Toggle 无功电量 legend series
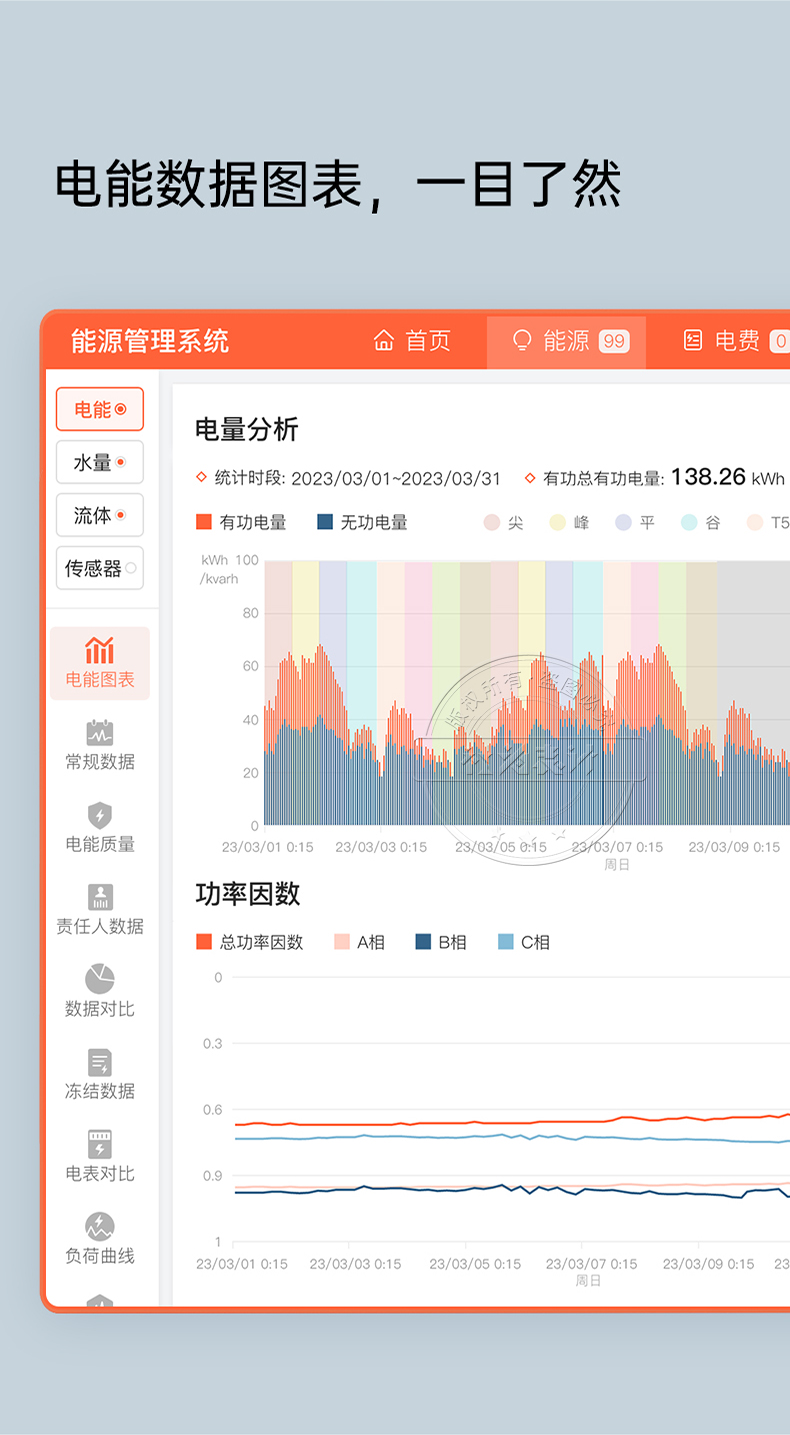Image resolution: width=790 pixels, height=1435 pixels. [x=362, y=522]
